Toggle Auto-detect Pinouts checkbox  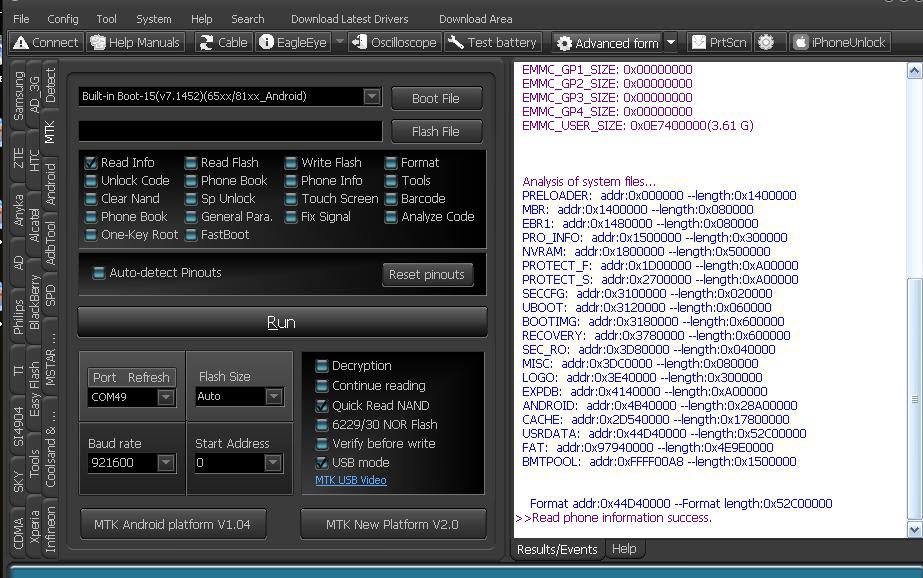tap(99, 273)
